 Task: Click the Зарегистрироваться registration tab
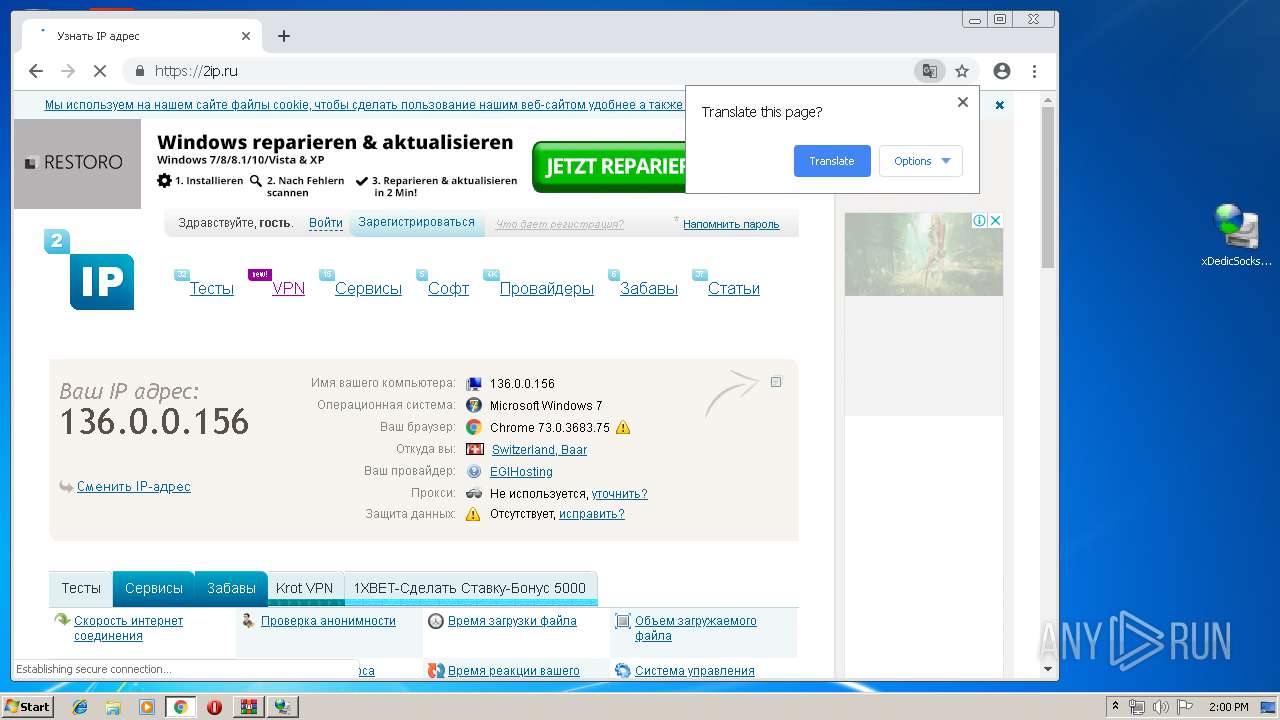[x=417, y=223]
